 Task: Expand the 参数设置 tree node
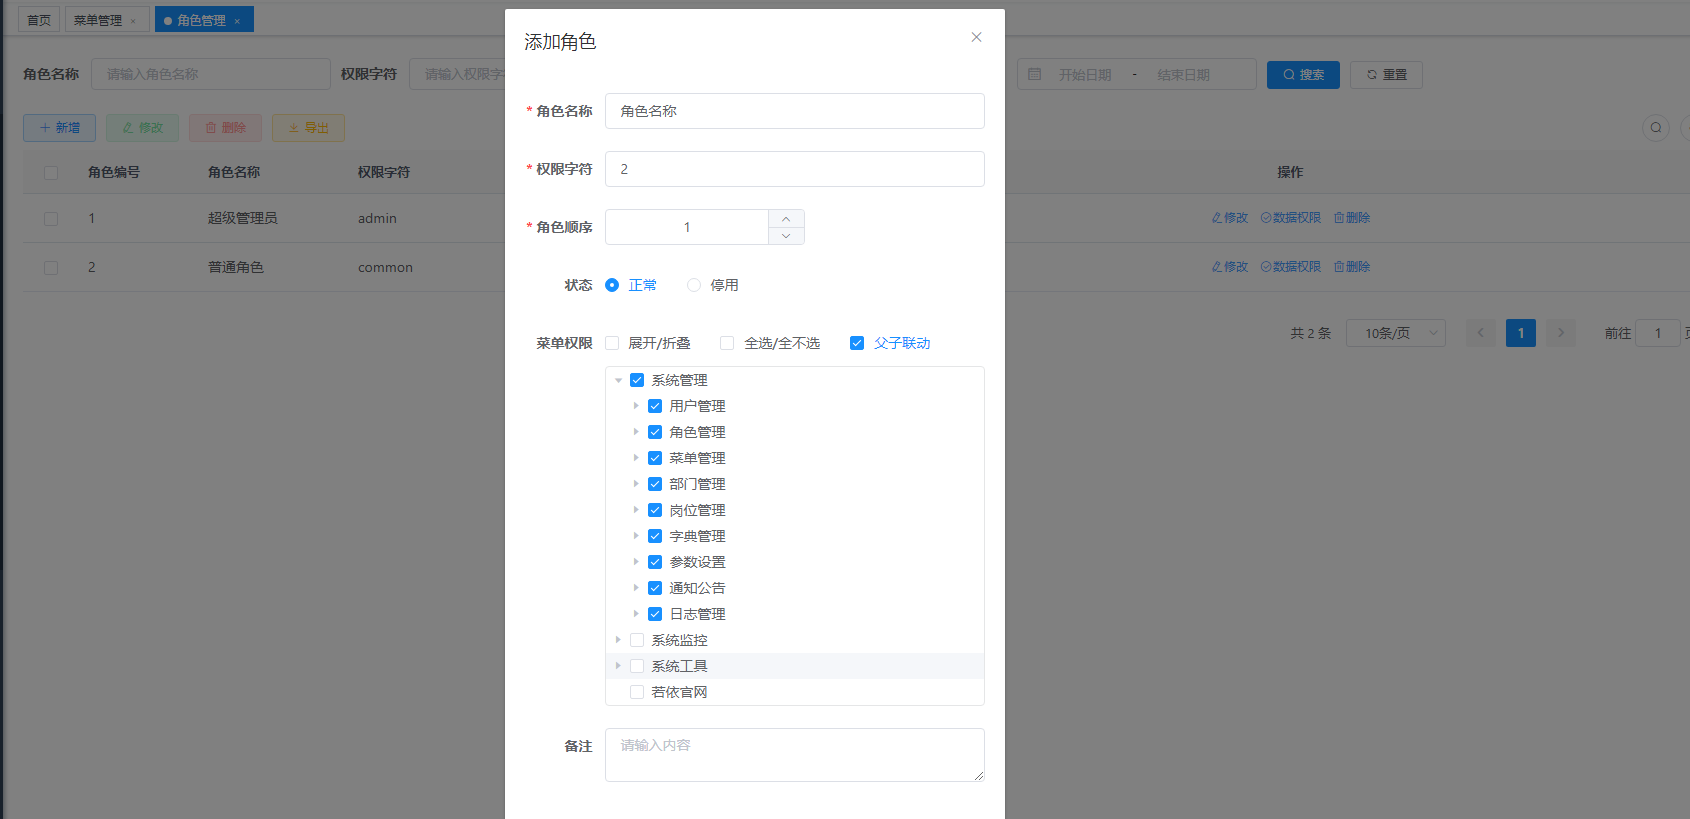[636, 562]
